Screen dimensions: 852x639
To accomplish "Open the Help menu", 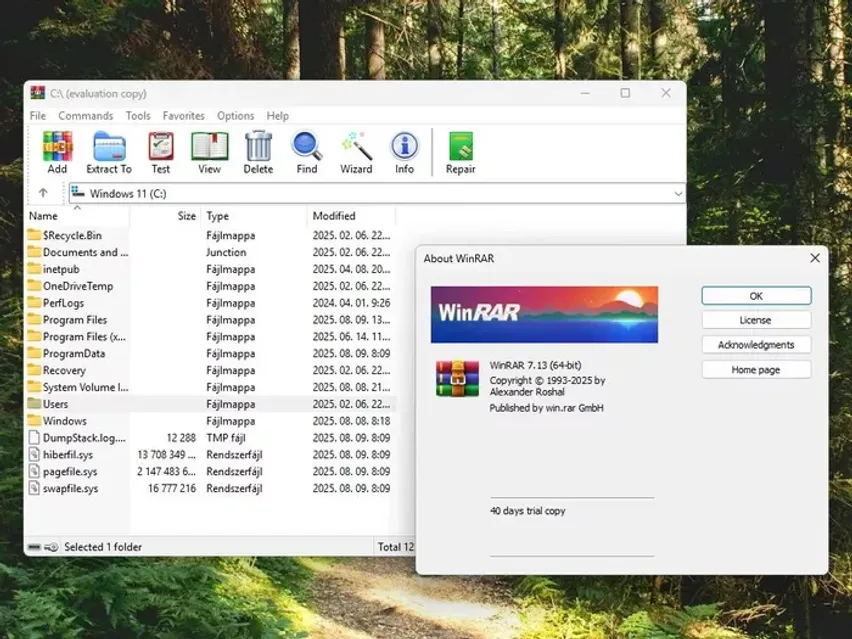I will (x=278, y=116).
